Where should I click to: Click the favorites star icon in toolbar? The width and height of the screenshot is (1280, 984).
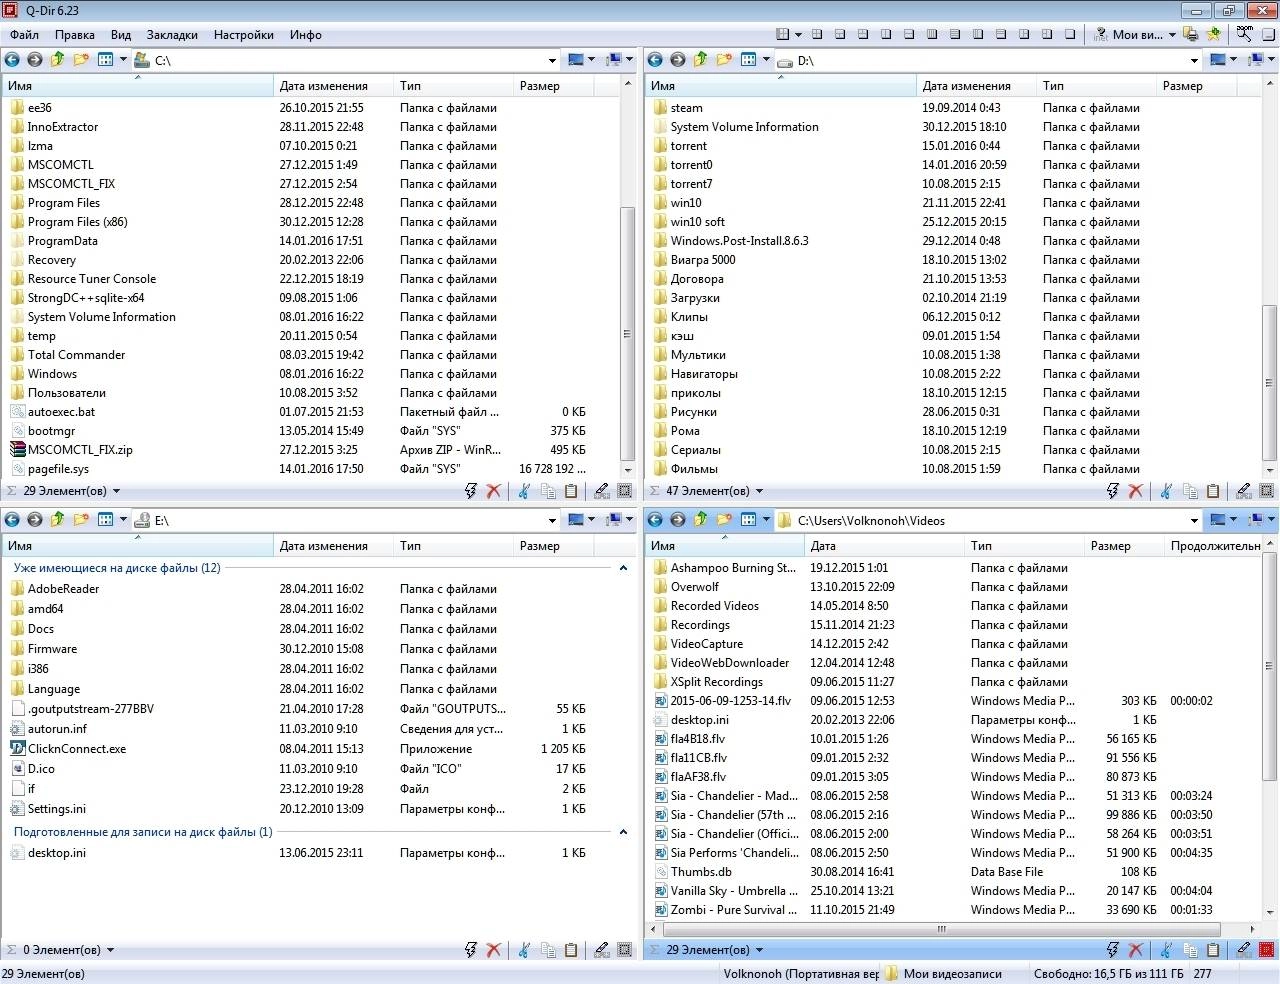coord(1213,34)
